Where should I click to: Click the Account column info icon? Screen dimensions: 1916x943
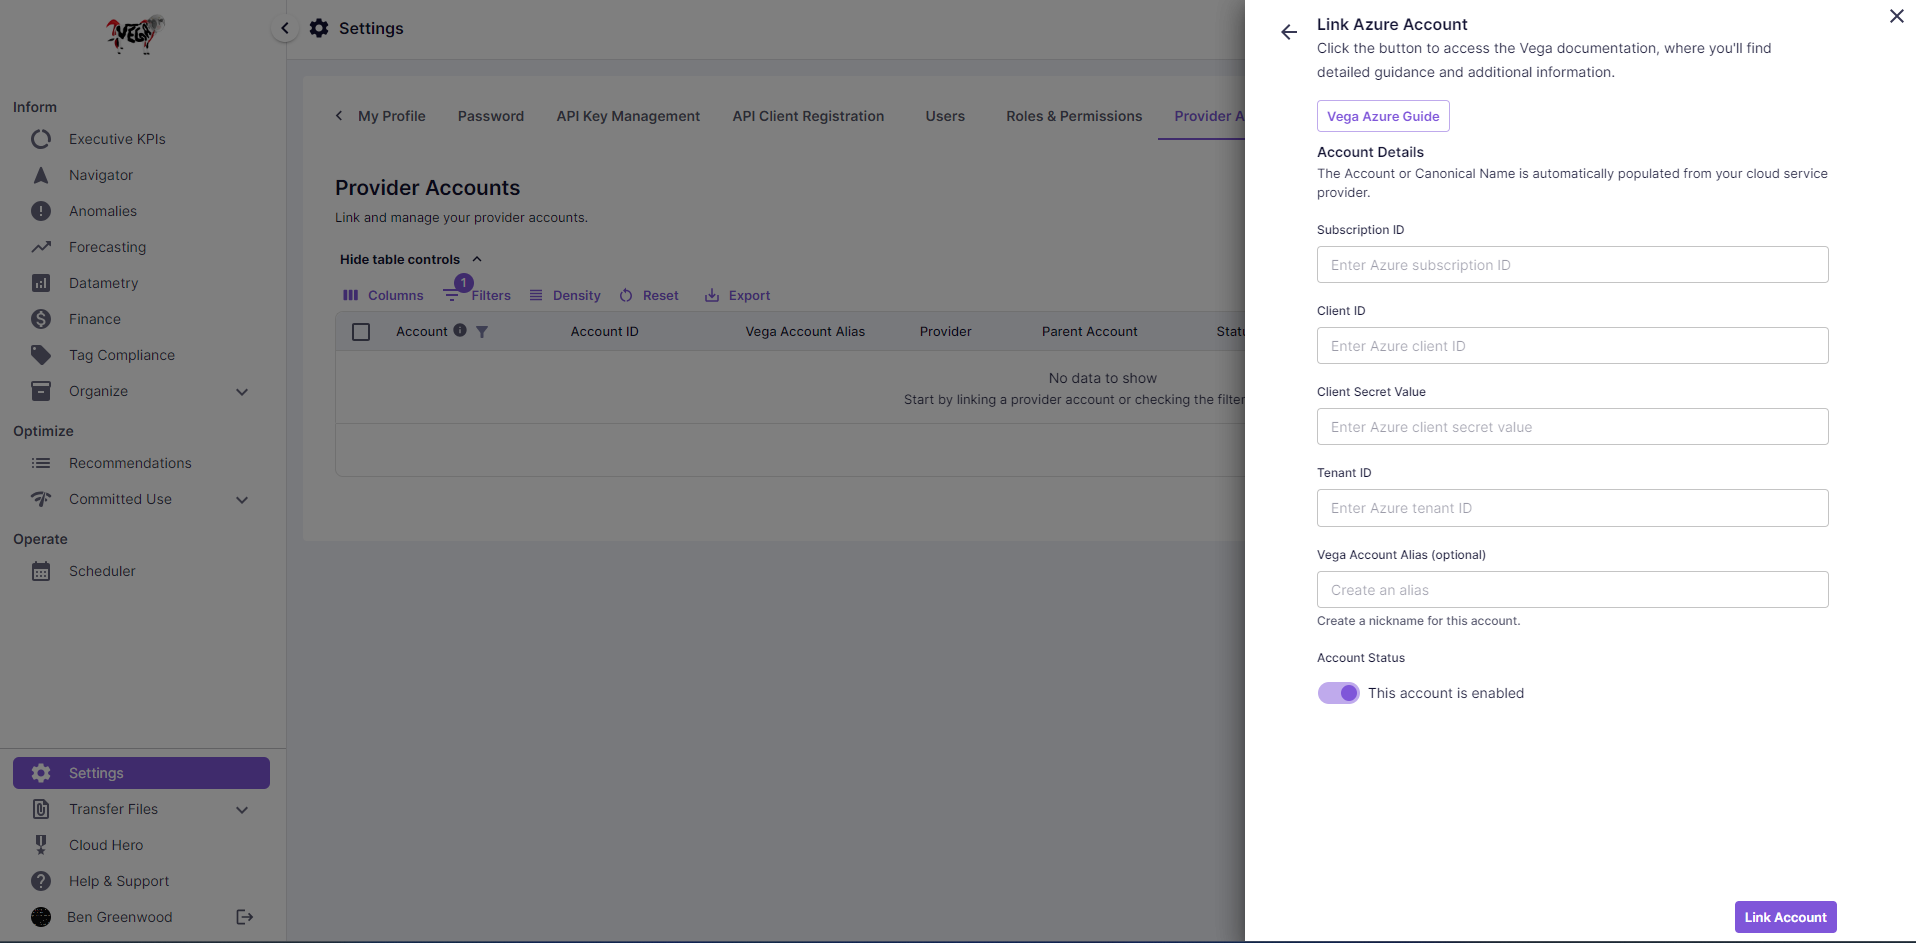(460, 330)
